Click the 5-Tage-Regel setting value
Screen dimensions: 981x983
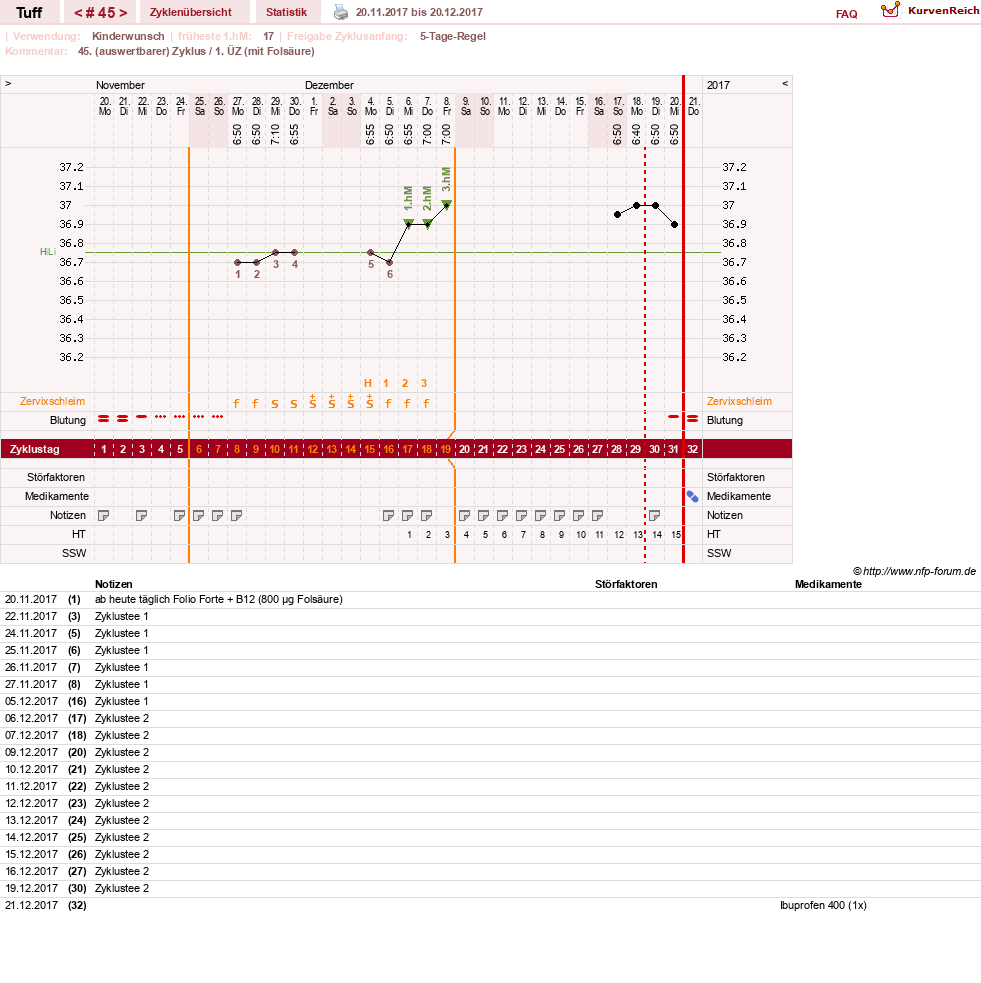(453, 36)
